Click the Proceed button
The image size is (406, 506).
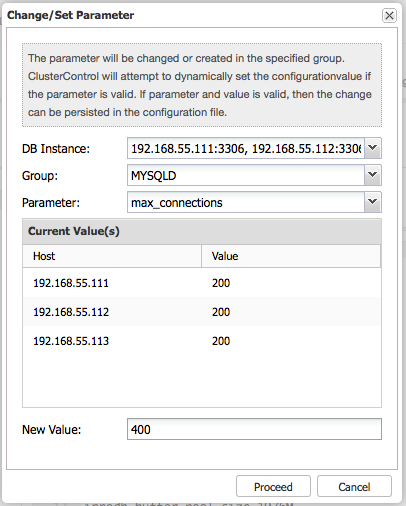273,487
